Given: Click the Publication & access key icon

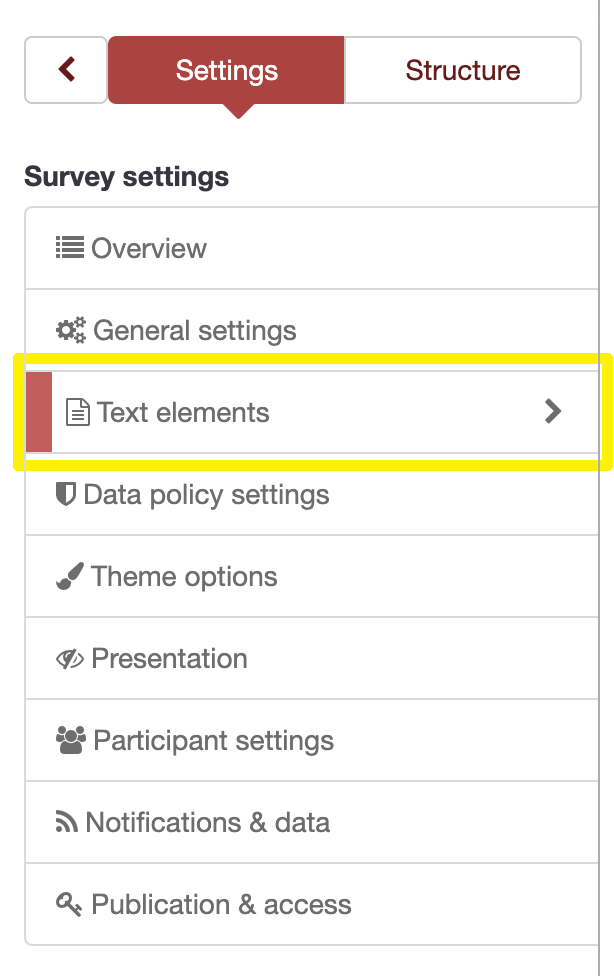Looking at the screenshot, I should [69, 905].
